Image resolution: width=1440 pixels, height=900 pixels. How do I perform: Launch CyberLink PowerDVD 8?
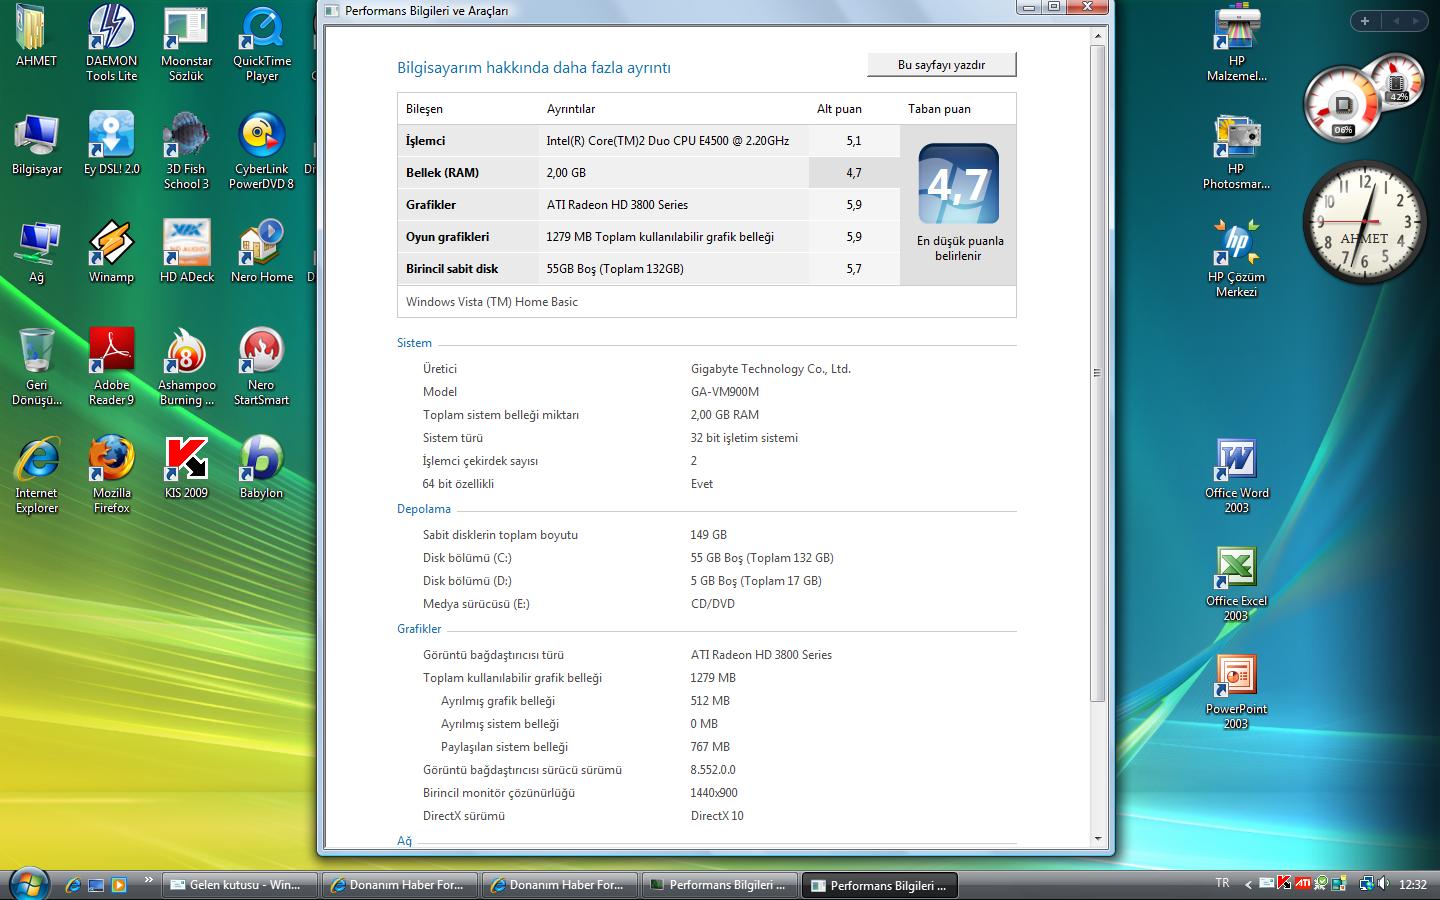[262, 150]
